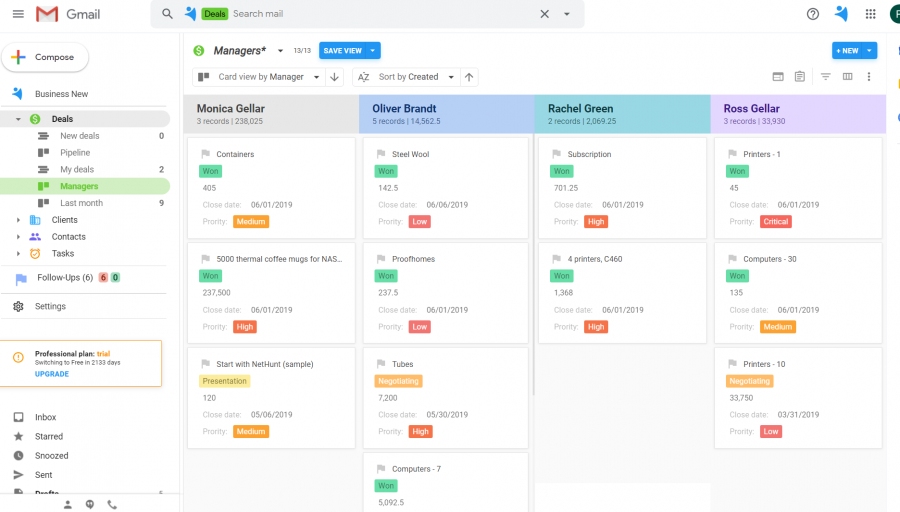The height and width of the screenshot is (512, 900).
Task: Click the phone call icon at bottom
Action: click(x=112, y=505)
